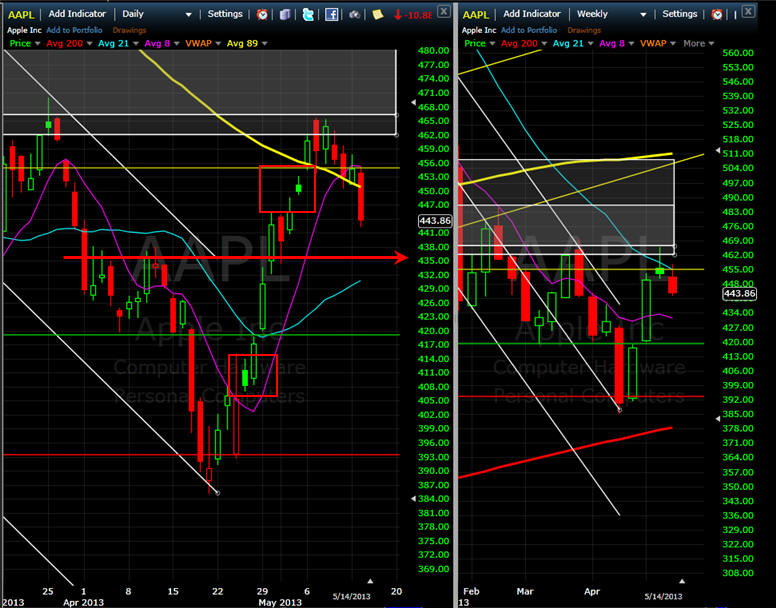Open Settings in the Daily chart
776x608 pixels.
(x=225, y=14)
